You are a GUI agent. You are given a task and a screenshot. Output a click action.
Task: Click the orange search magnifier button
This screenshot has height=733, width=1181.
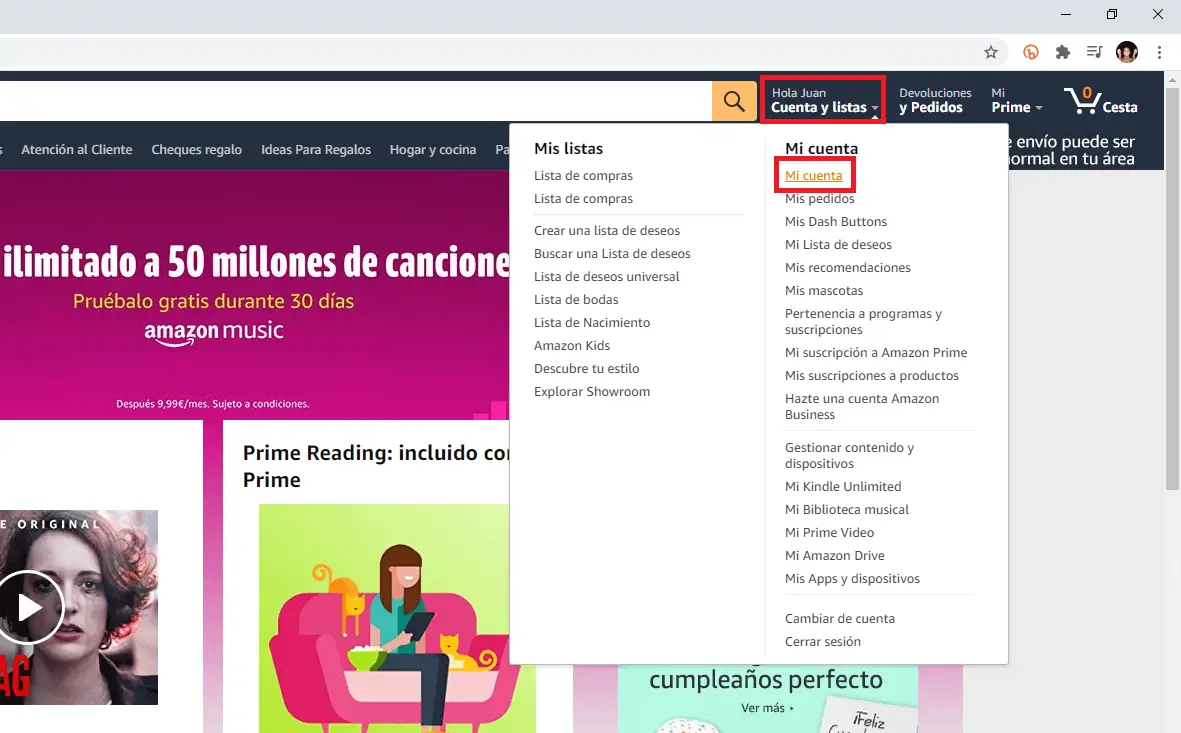click(734, 101)
